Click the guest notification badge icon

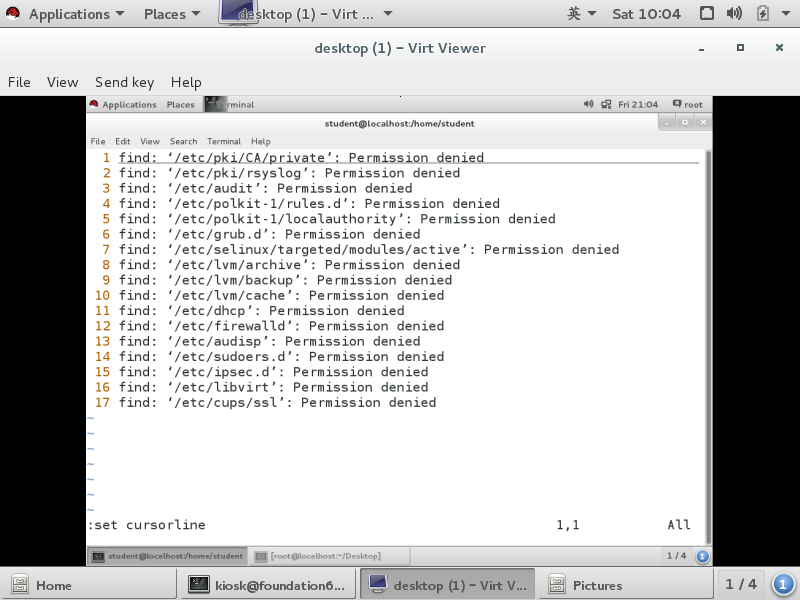[702, 556]
